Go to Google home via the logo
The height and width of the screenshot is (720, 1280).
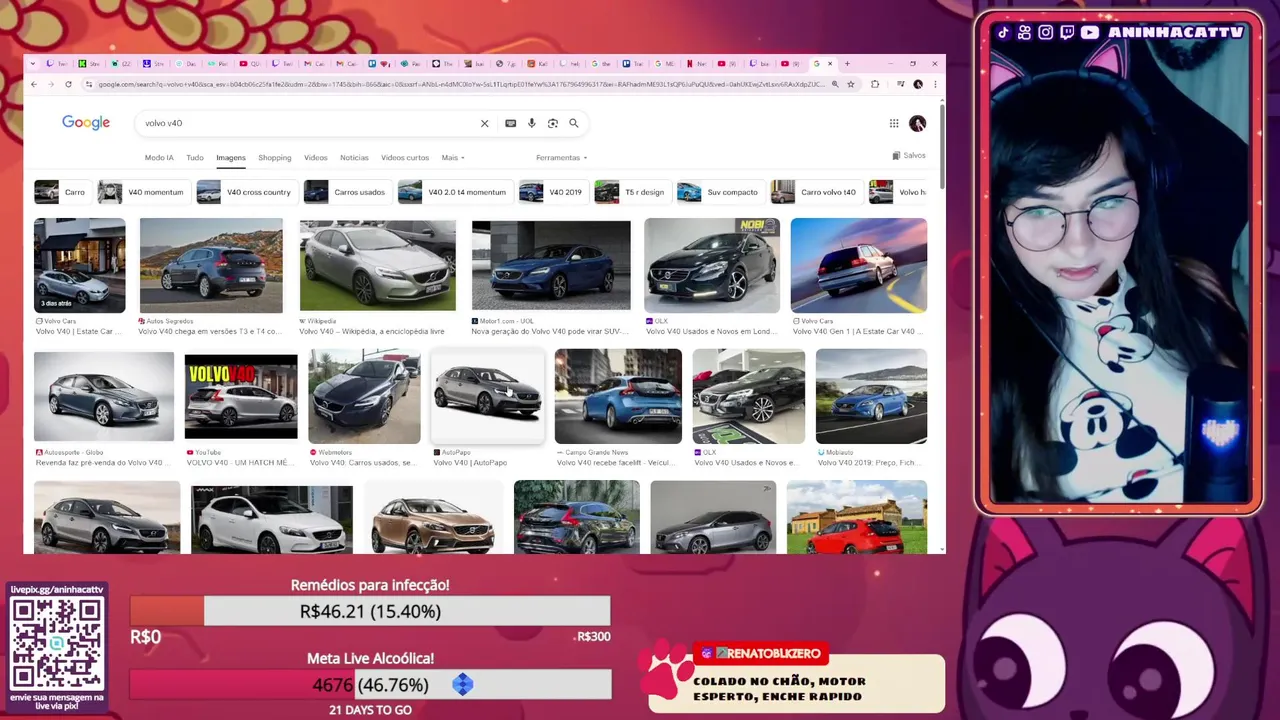click(86, 122)
